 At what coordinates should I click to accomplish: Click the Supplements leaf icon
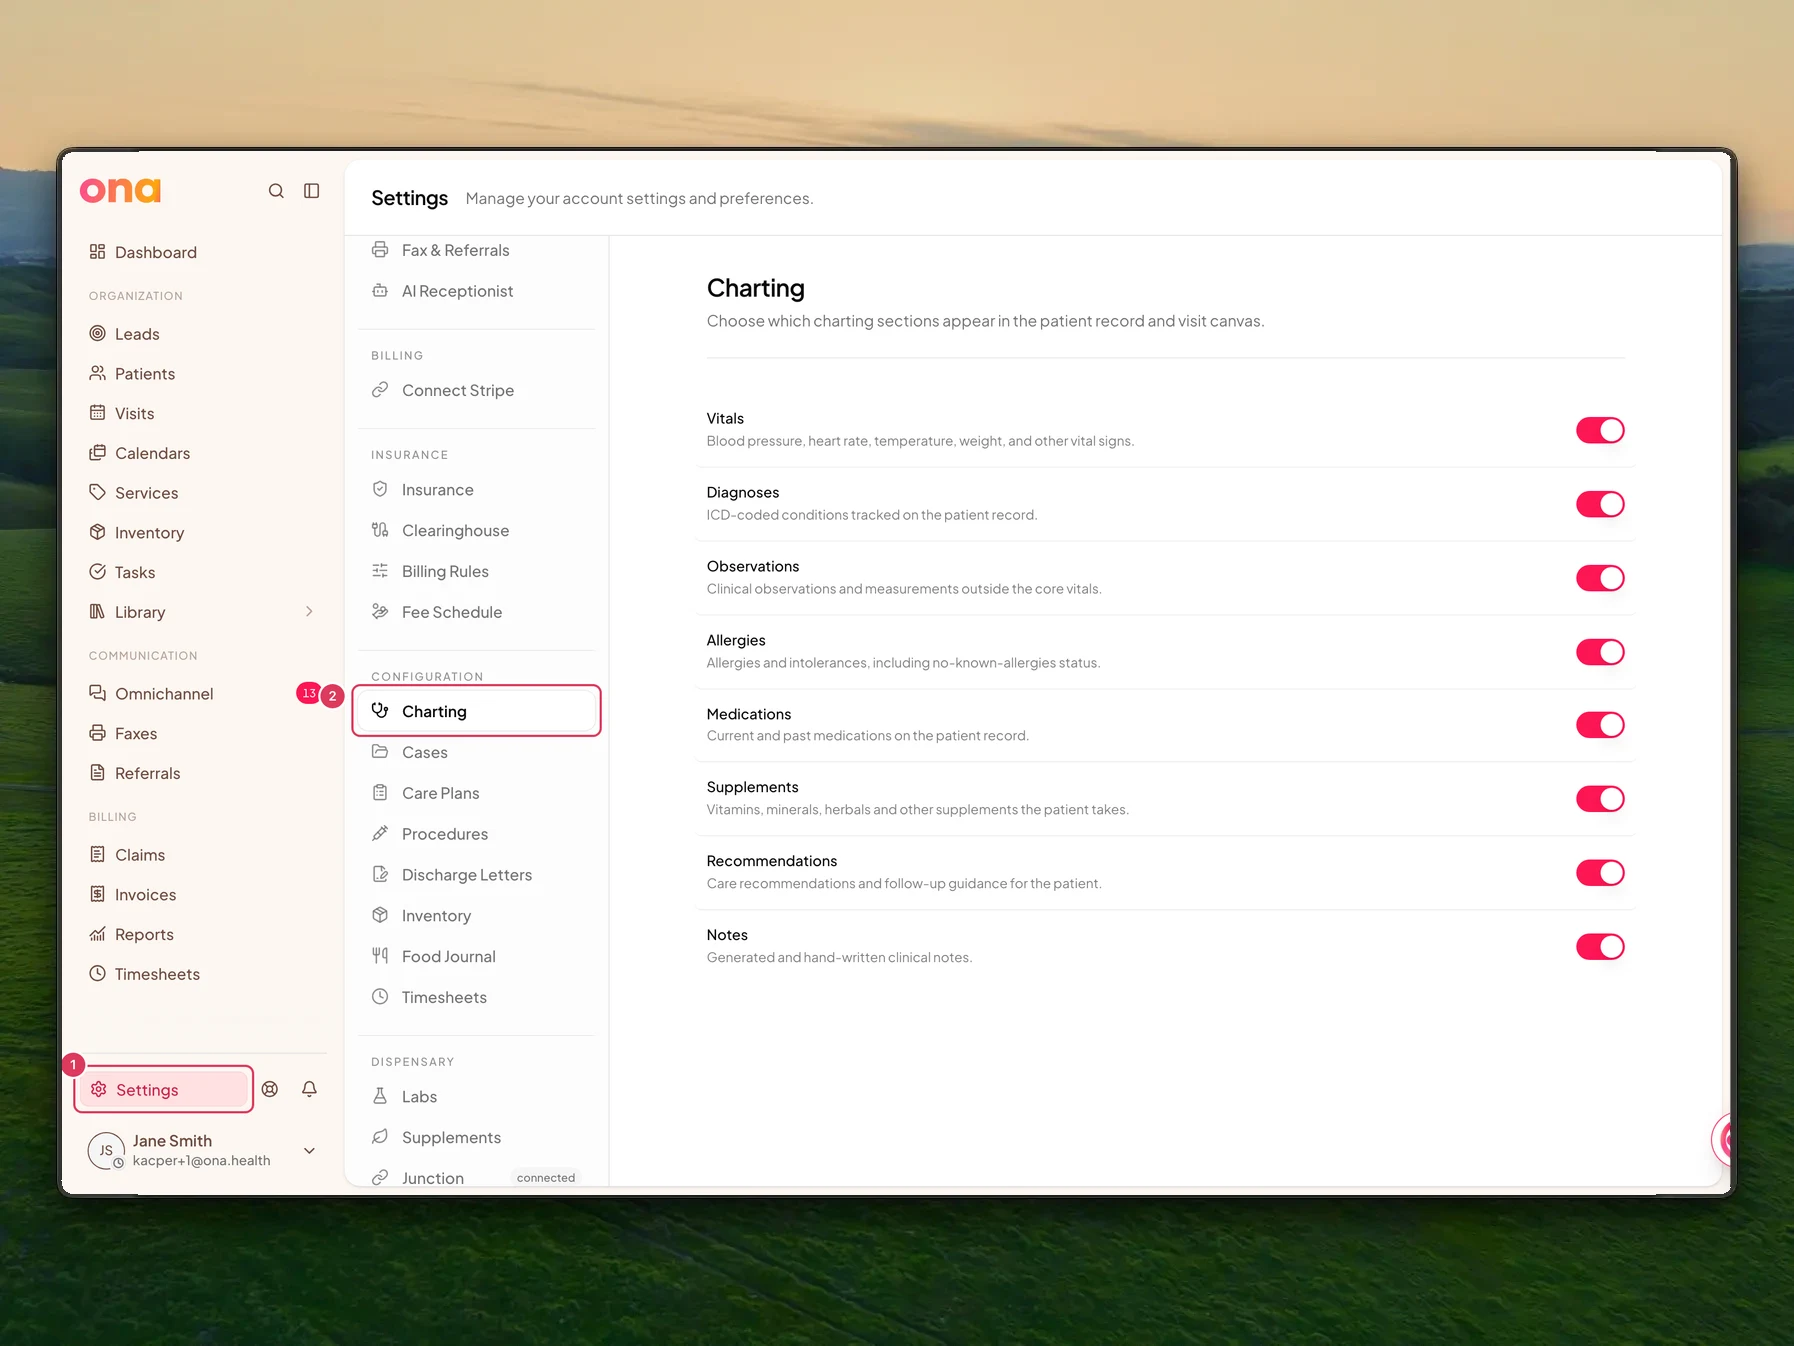(x=380, y=1137)
